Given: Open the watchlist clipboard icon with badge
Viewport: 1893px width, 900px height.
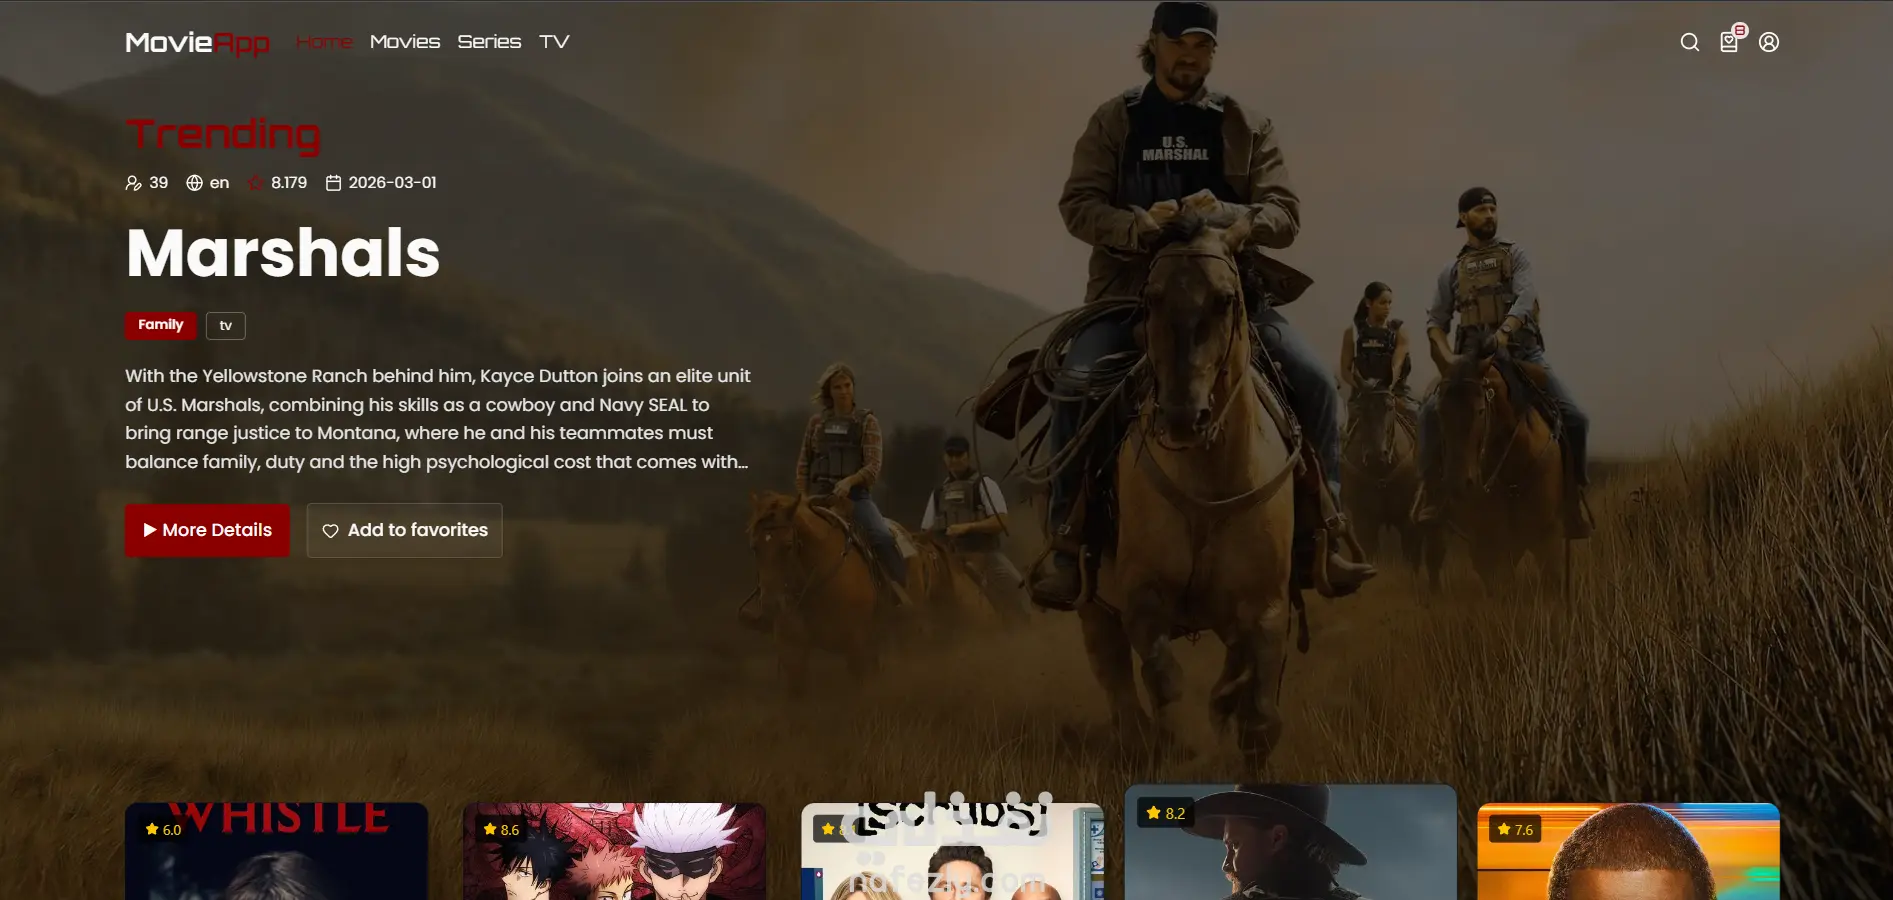Looking at the screenshot, I should (1730, 41).
